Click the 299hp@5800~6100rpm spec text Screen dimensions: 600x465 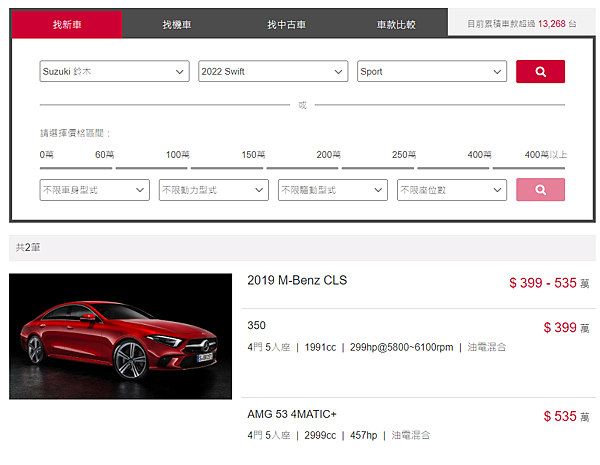(401, 348)
